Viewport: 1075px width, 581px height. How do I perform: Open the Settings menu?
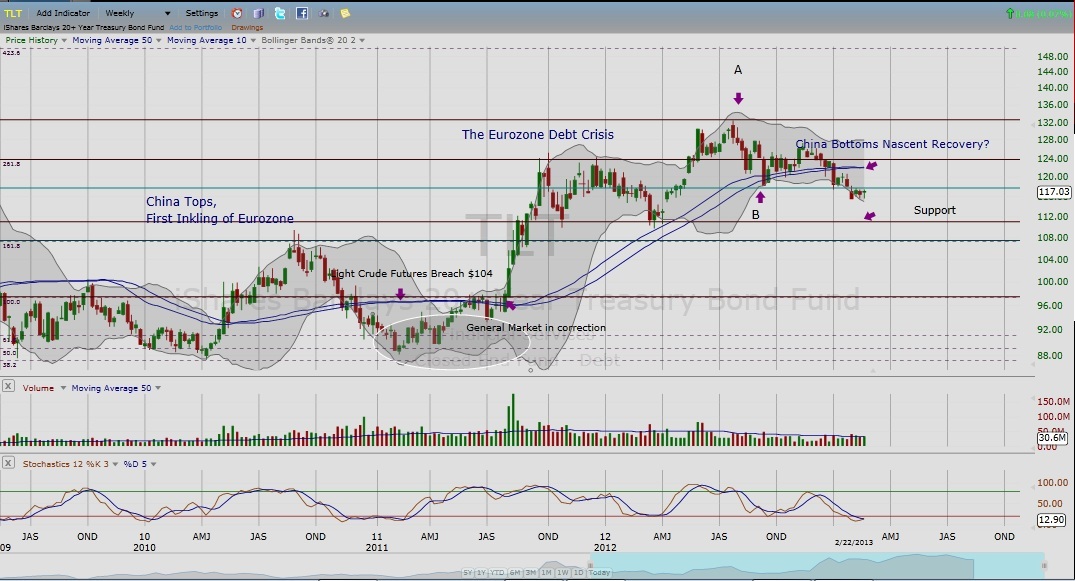[x=201, y=13]
